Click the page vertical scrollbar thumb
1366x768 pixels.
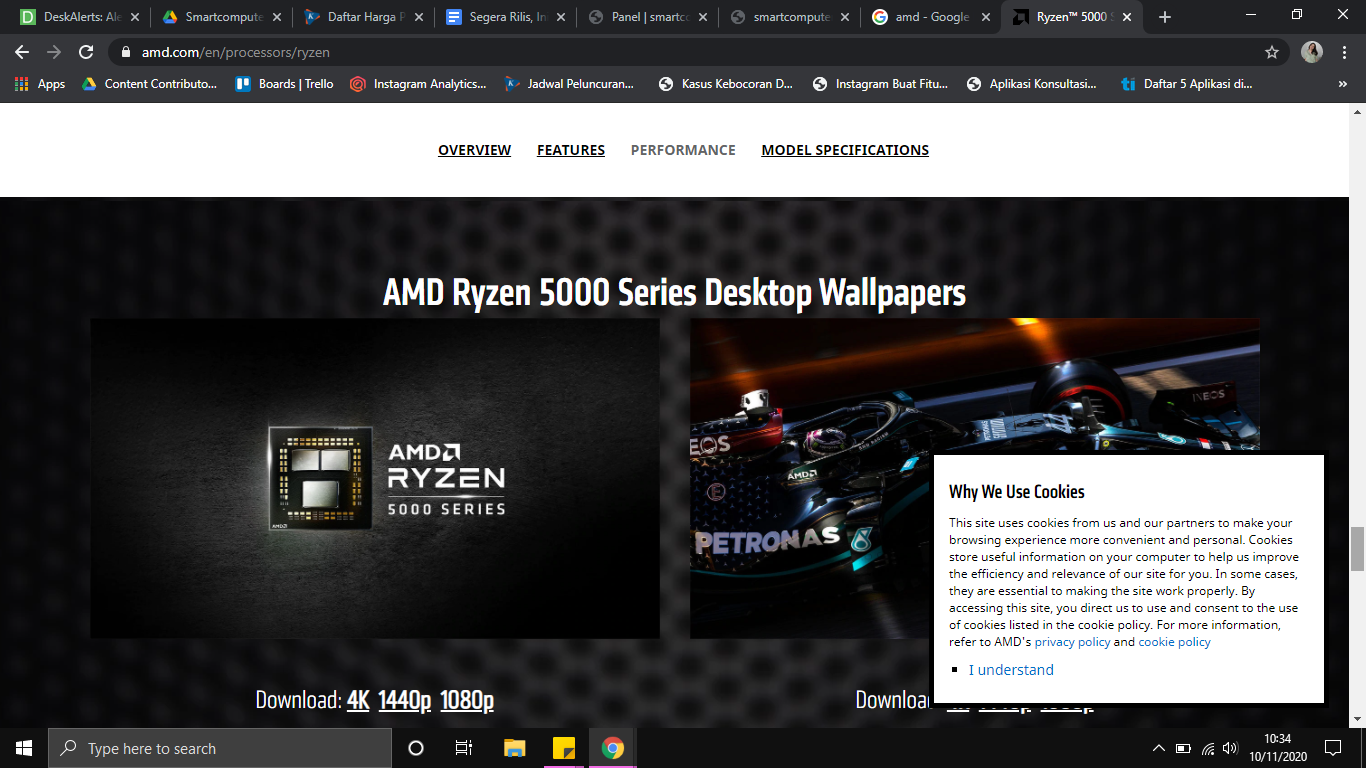1357,549
